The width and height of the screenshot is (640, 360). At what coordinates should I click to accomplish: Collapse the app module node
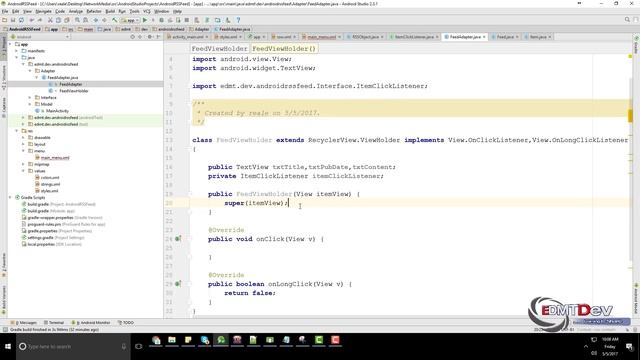point(10,44)
